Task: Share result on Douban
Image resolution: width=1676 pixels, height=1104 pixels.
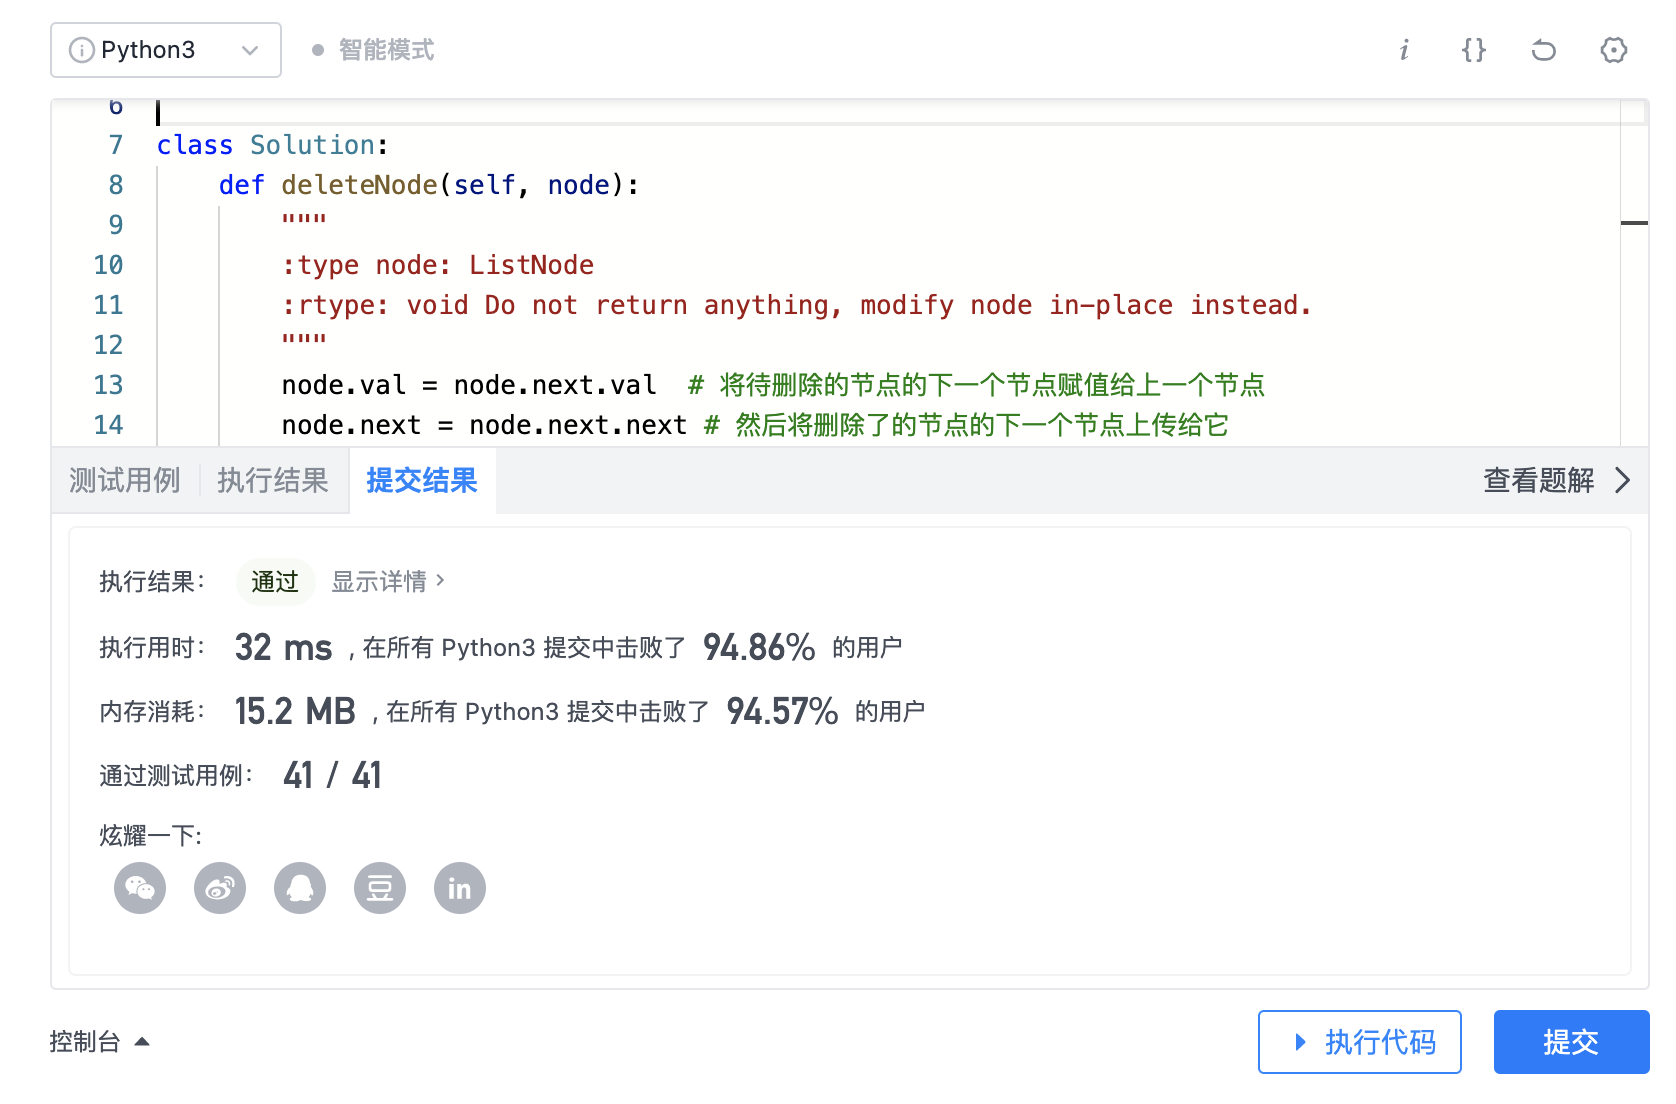Action: click(380, 888)
